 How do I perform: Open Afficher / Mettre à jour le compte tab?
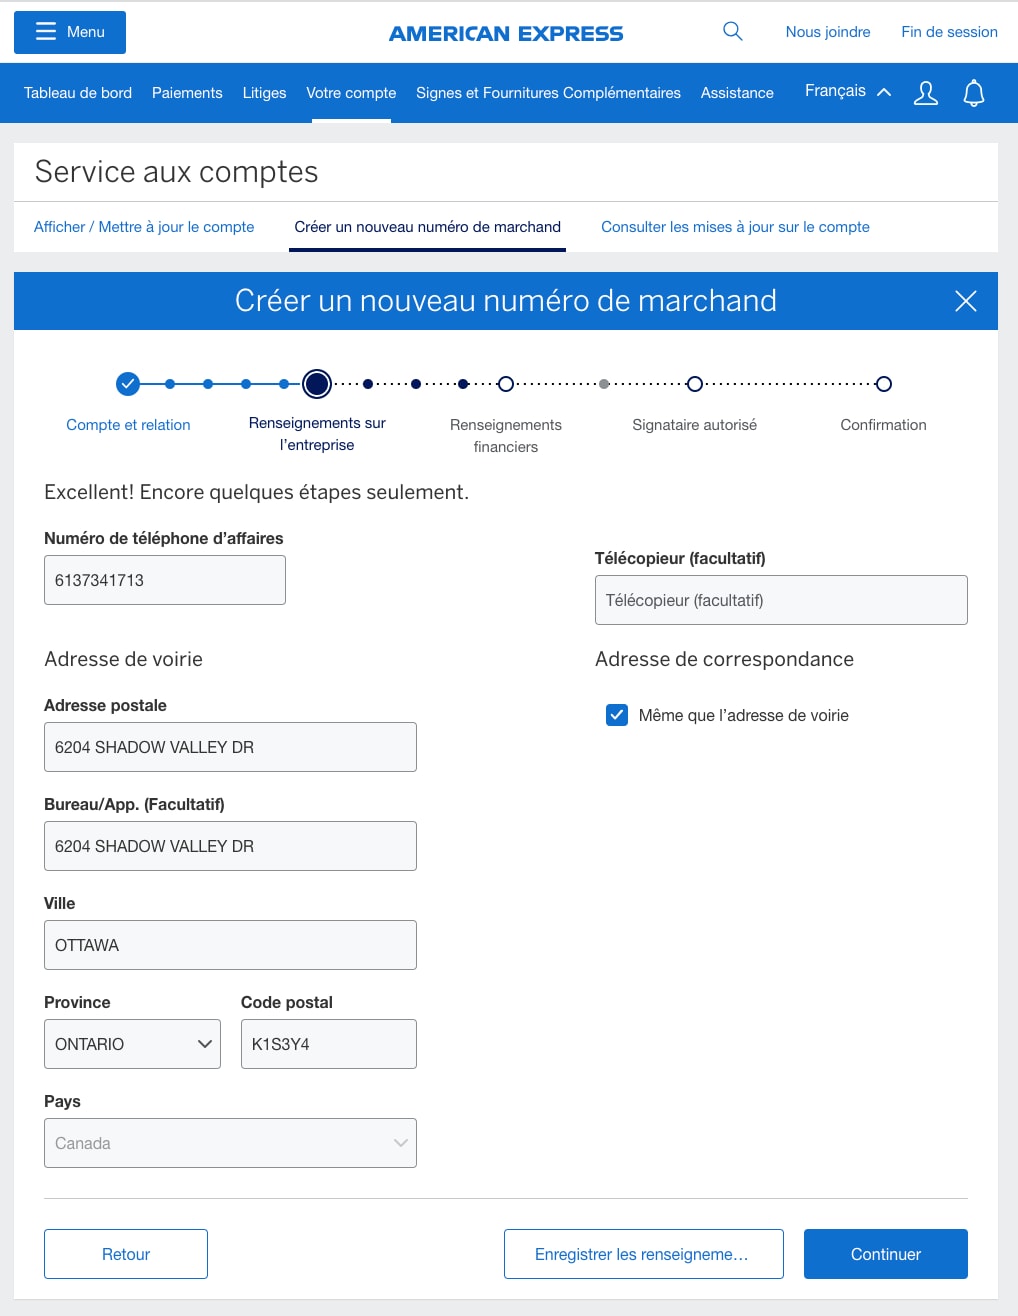pos(143,227)
